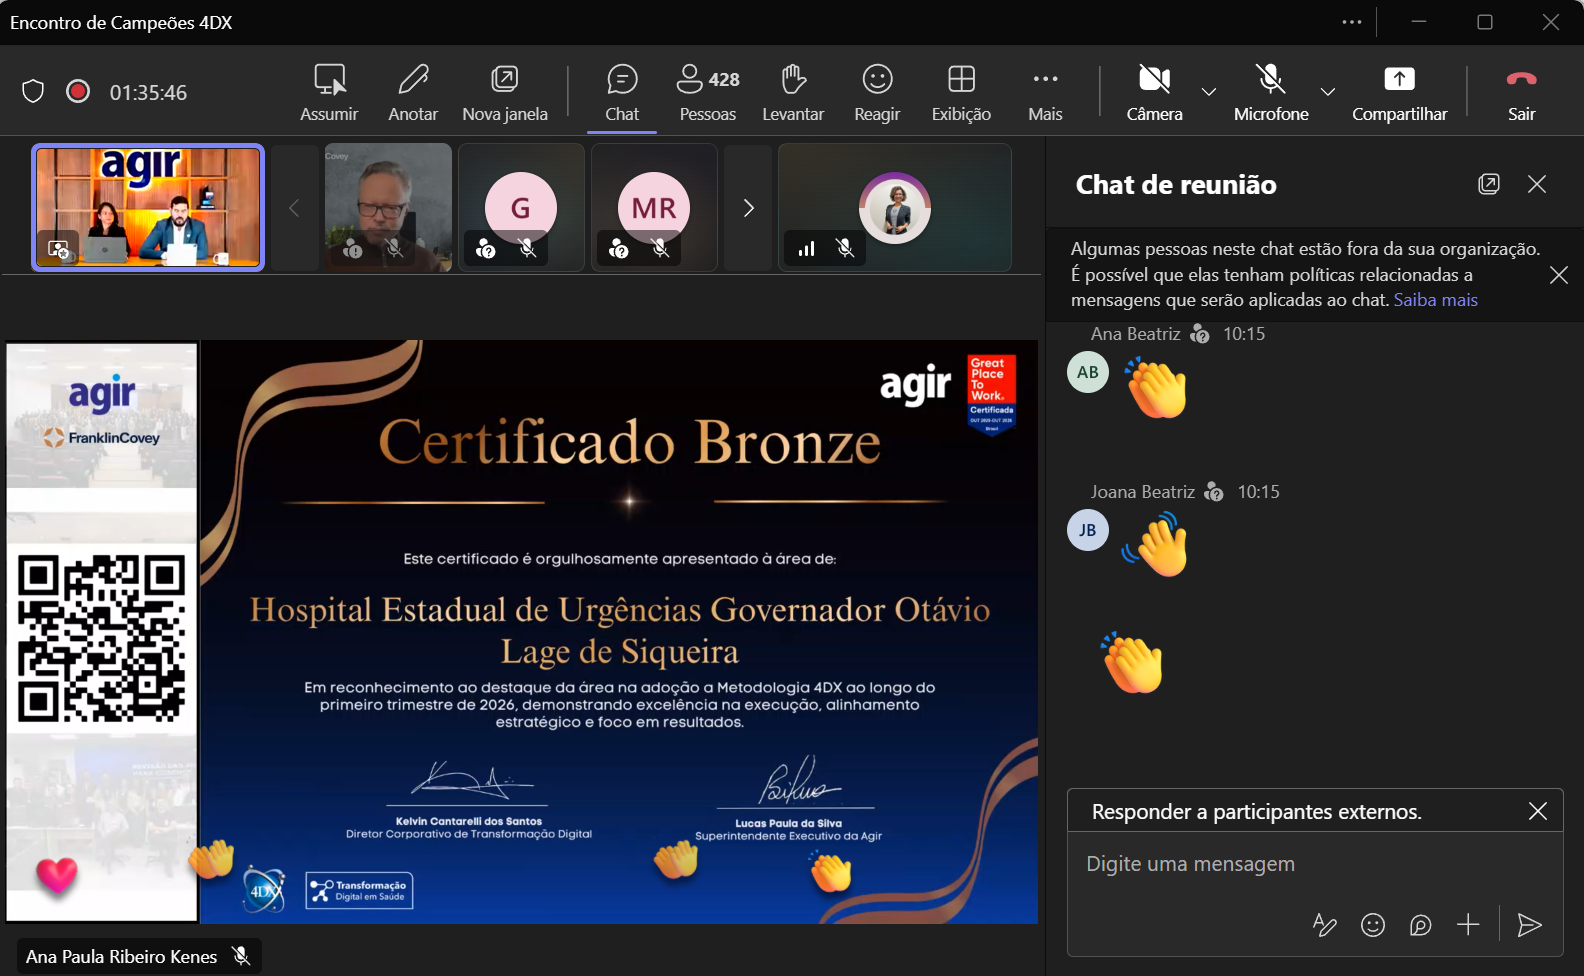Toggle the Chat panel
The width and height of the screenshot is (1584, 976).
[x=622, y=92]
